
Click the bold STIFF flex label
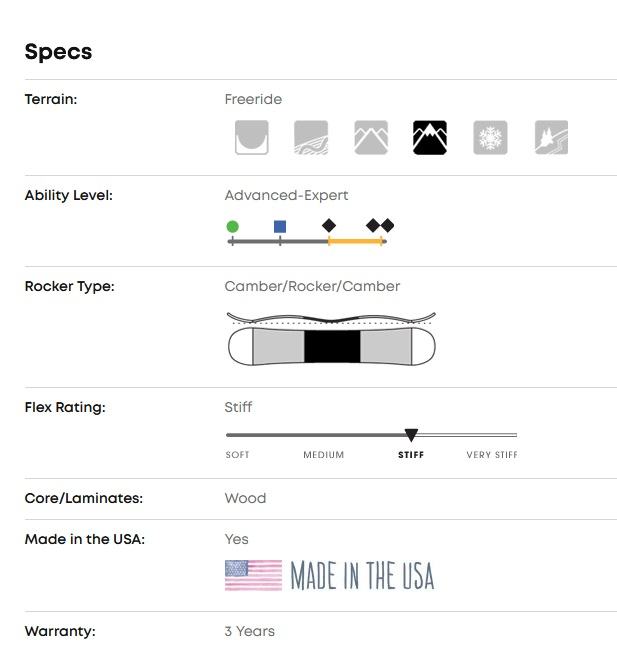(x=411, y=455)
